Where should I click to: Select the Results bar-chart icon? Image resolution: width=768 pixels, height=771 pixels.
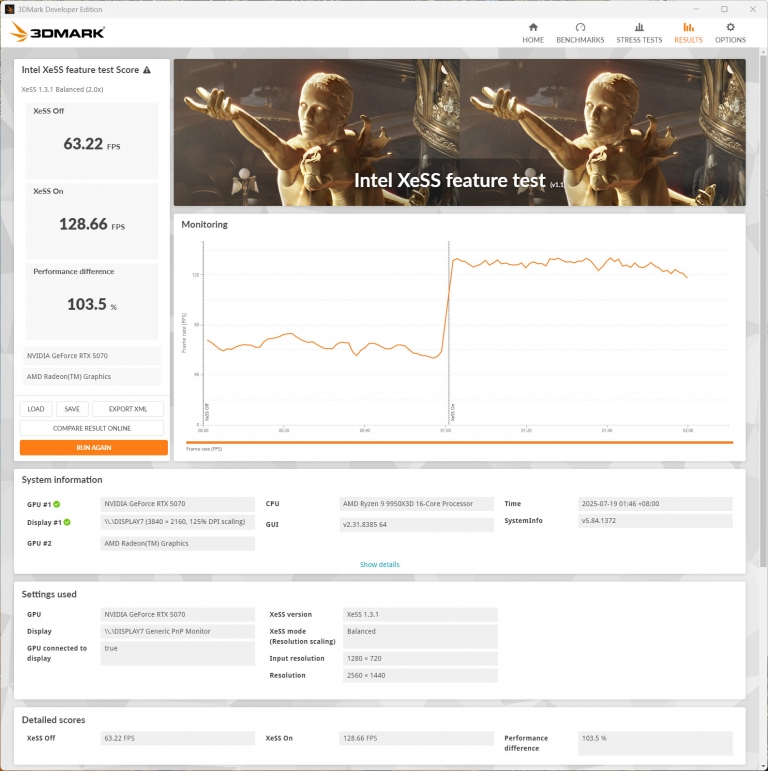(688, 27)
